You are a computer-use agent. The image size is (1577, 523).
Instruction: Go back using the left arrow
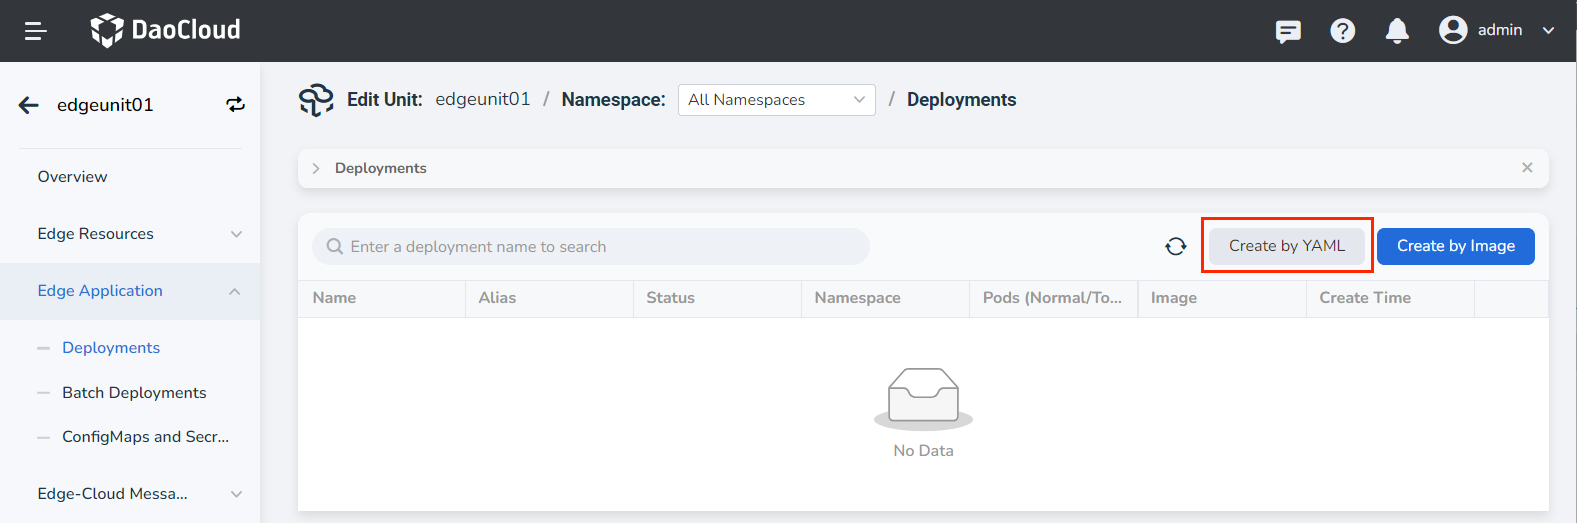coord(29,105)
